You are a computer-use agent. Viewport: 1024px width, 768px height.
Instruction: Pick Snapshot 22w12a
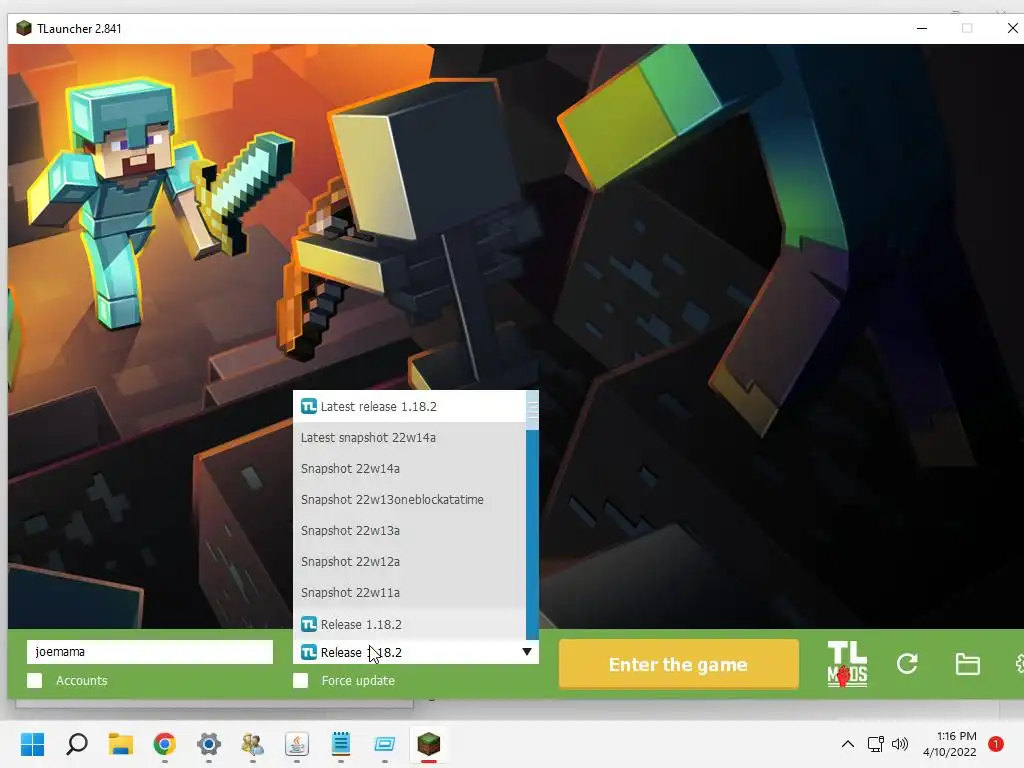409,562
